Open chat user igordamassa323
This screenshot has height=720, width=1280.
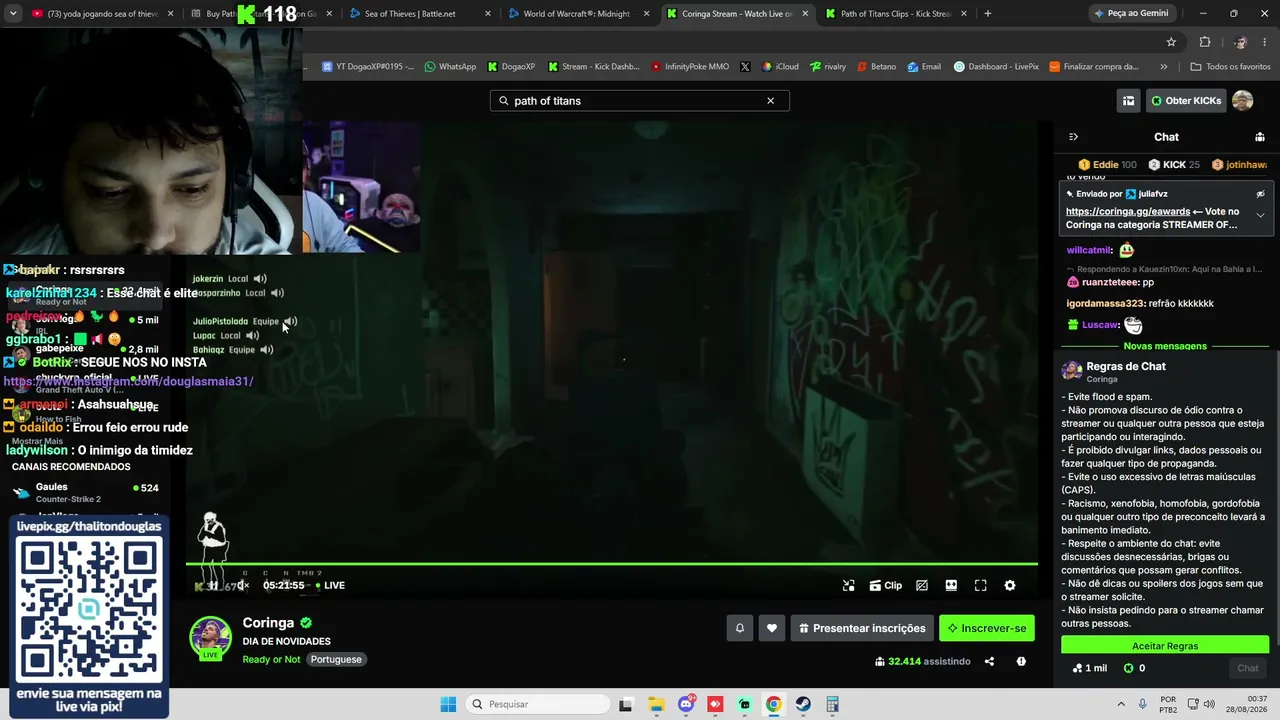pyautogui.click(x=1106, y=303)
